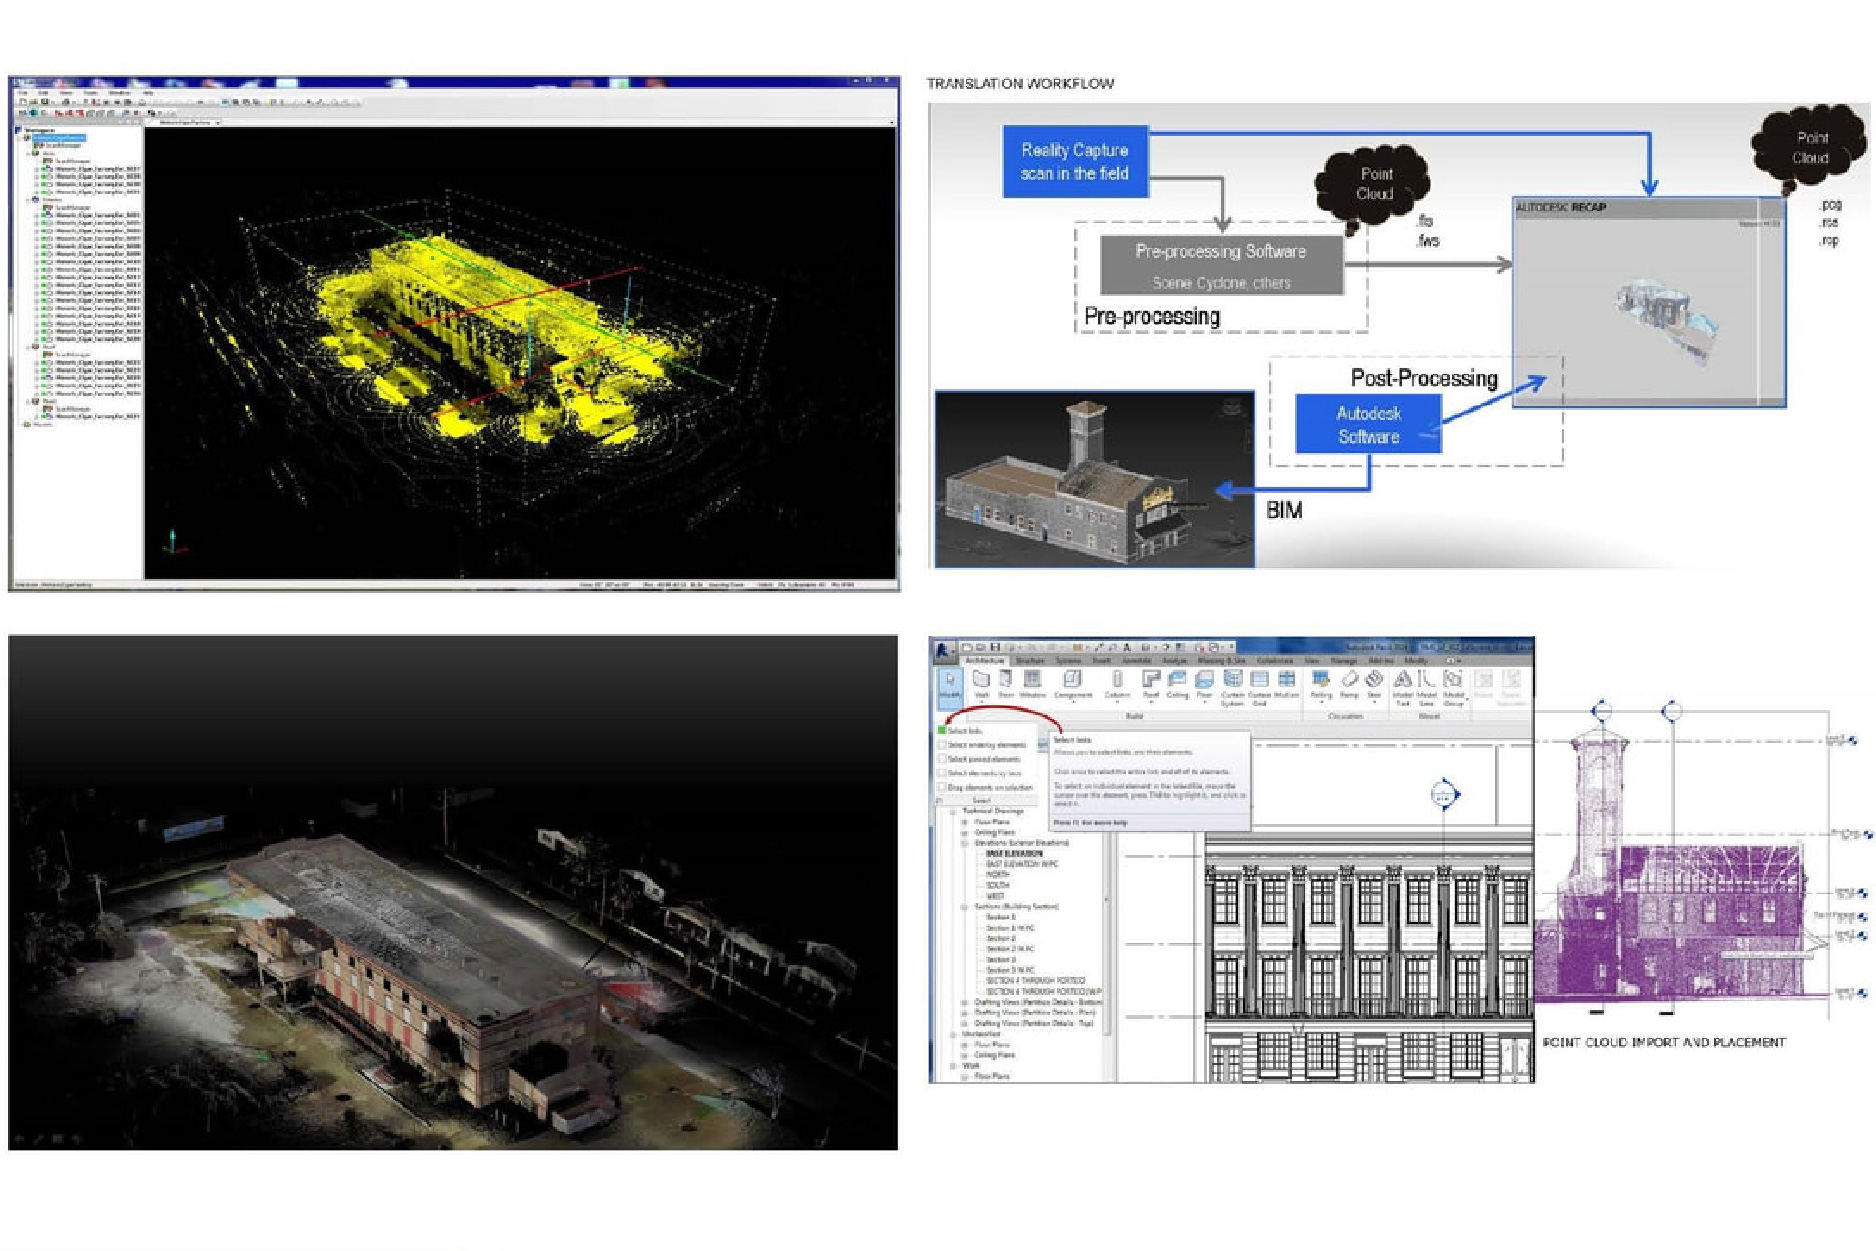
Task: Click the Workspace root icon in scan software tree
Action: [x=18, y=130]
